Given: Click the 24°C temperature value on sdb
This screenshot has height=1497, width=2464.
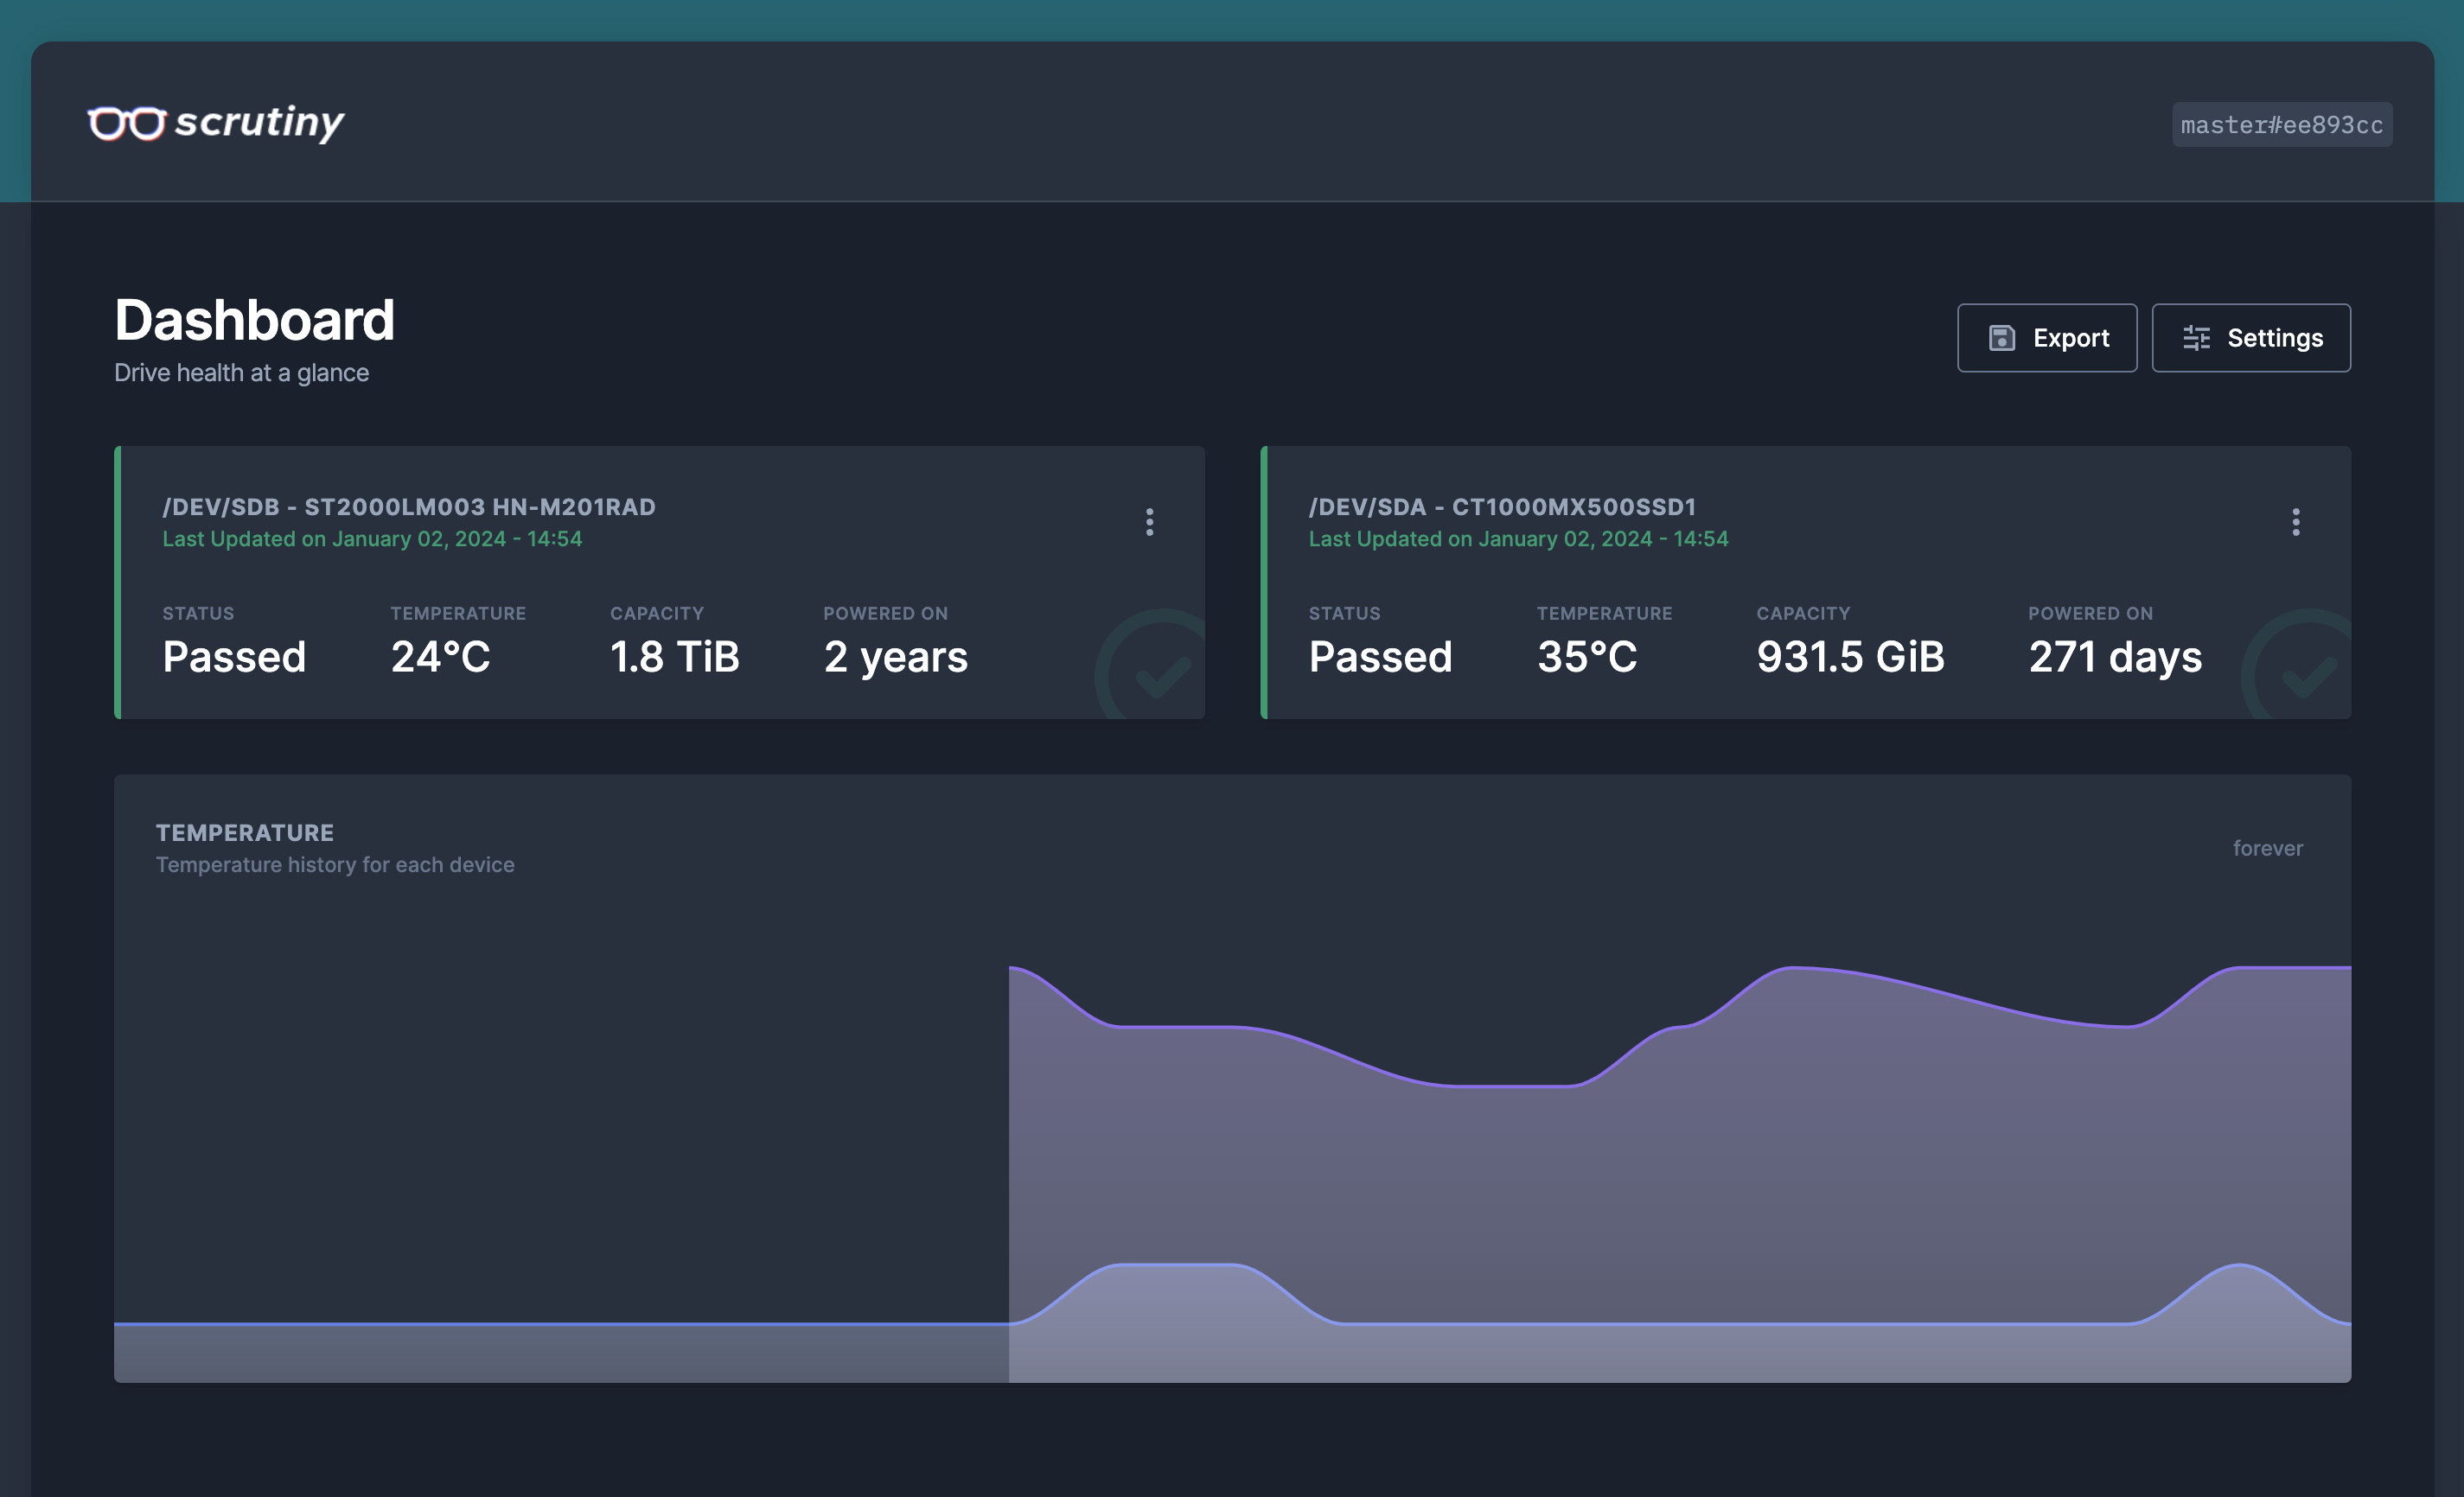Looking at the screenshot, I should pyautogui.click(x=440, y=657).
